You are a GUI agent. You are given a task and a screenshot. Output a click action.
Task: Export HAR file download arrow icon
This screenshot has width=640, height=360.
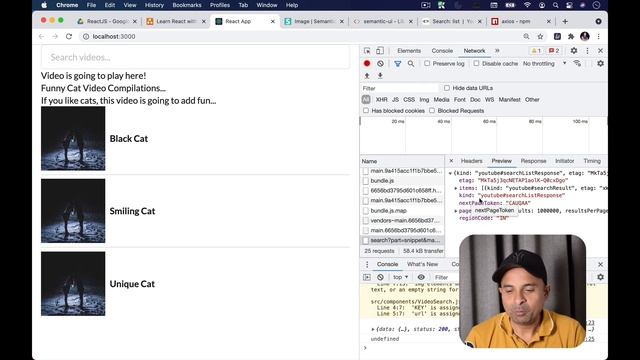pos(380,76)
